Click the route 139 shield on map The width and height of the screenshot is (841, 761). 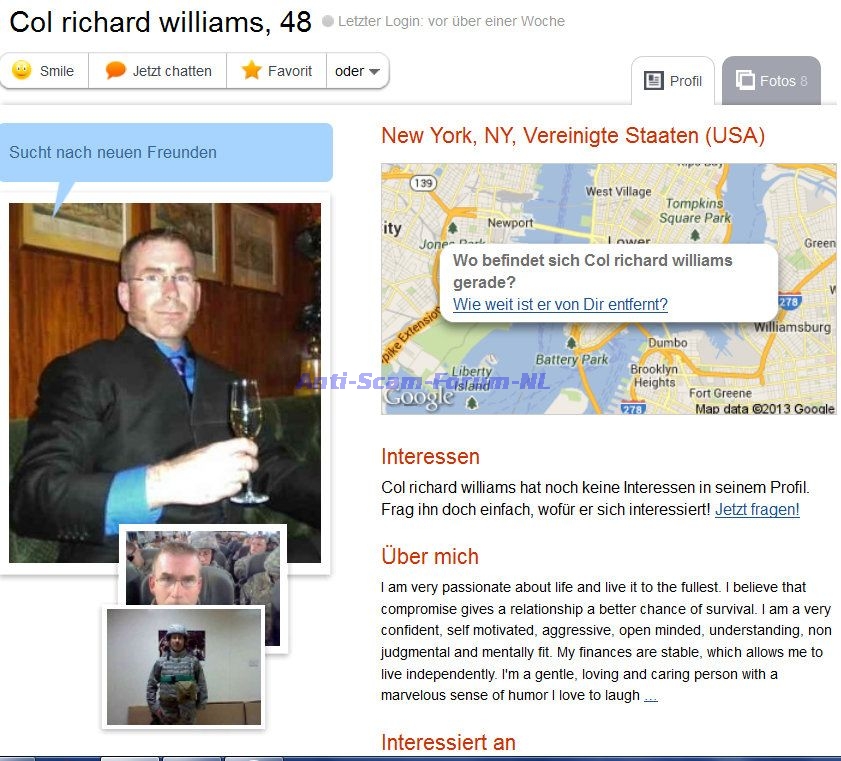(x=423, y=183)
